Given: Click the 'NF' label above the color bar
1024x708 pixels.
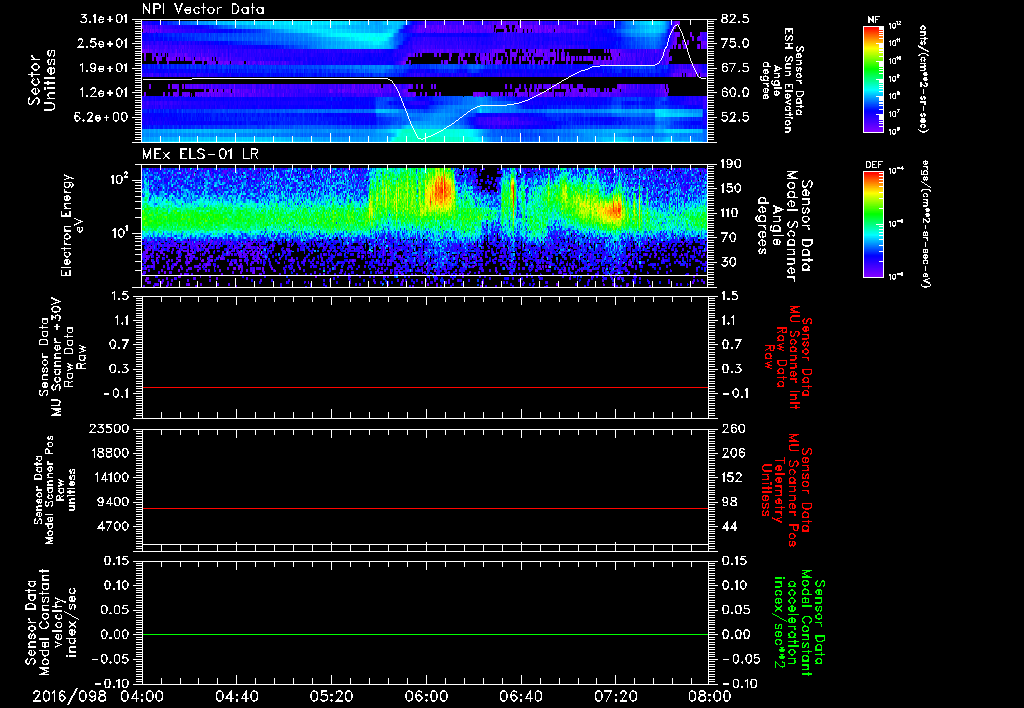Looking at the screenshot, I should (873, 20).
